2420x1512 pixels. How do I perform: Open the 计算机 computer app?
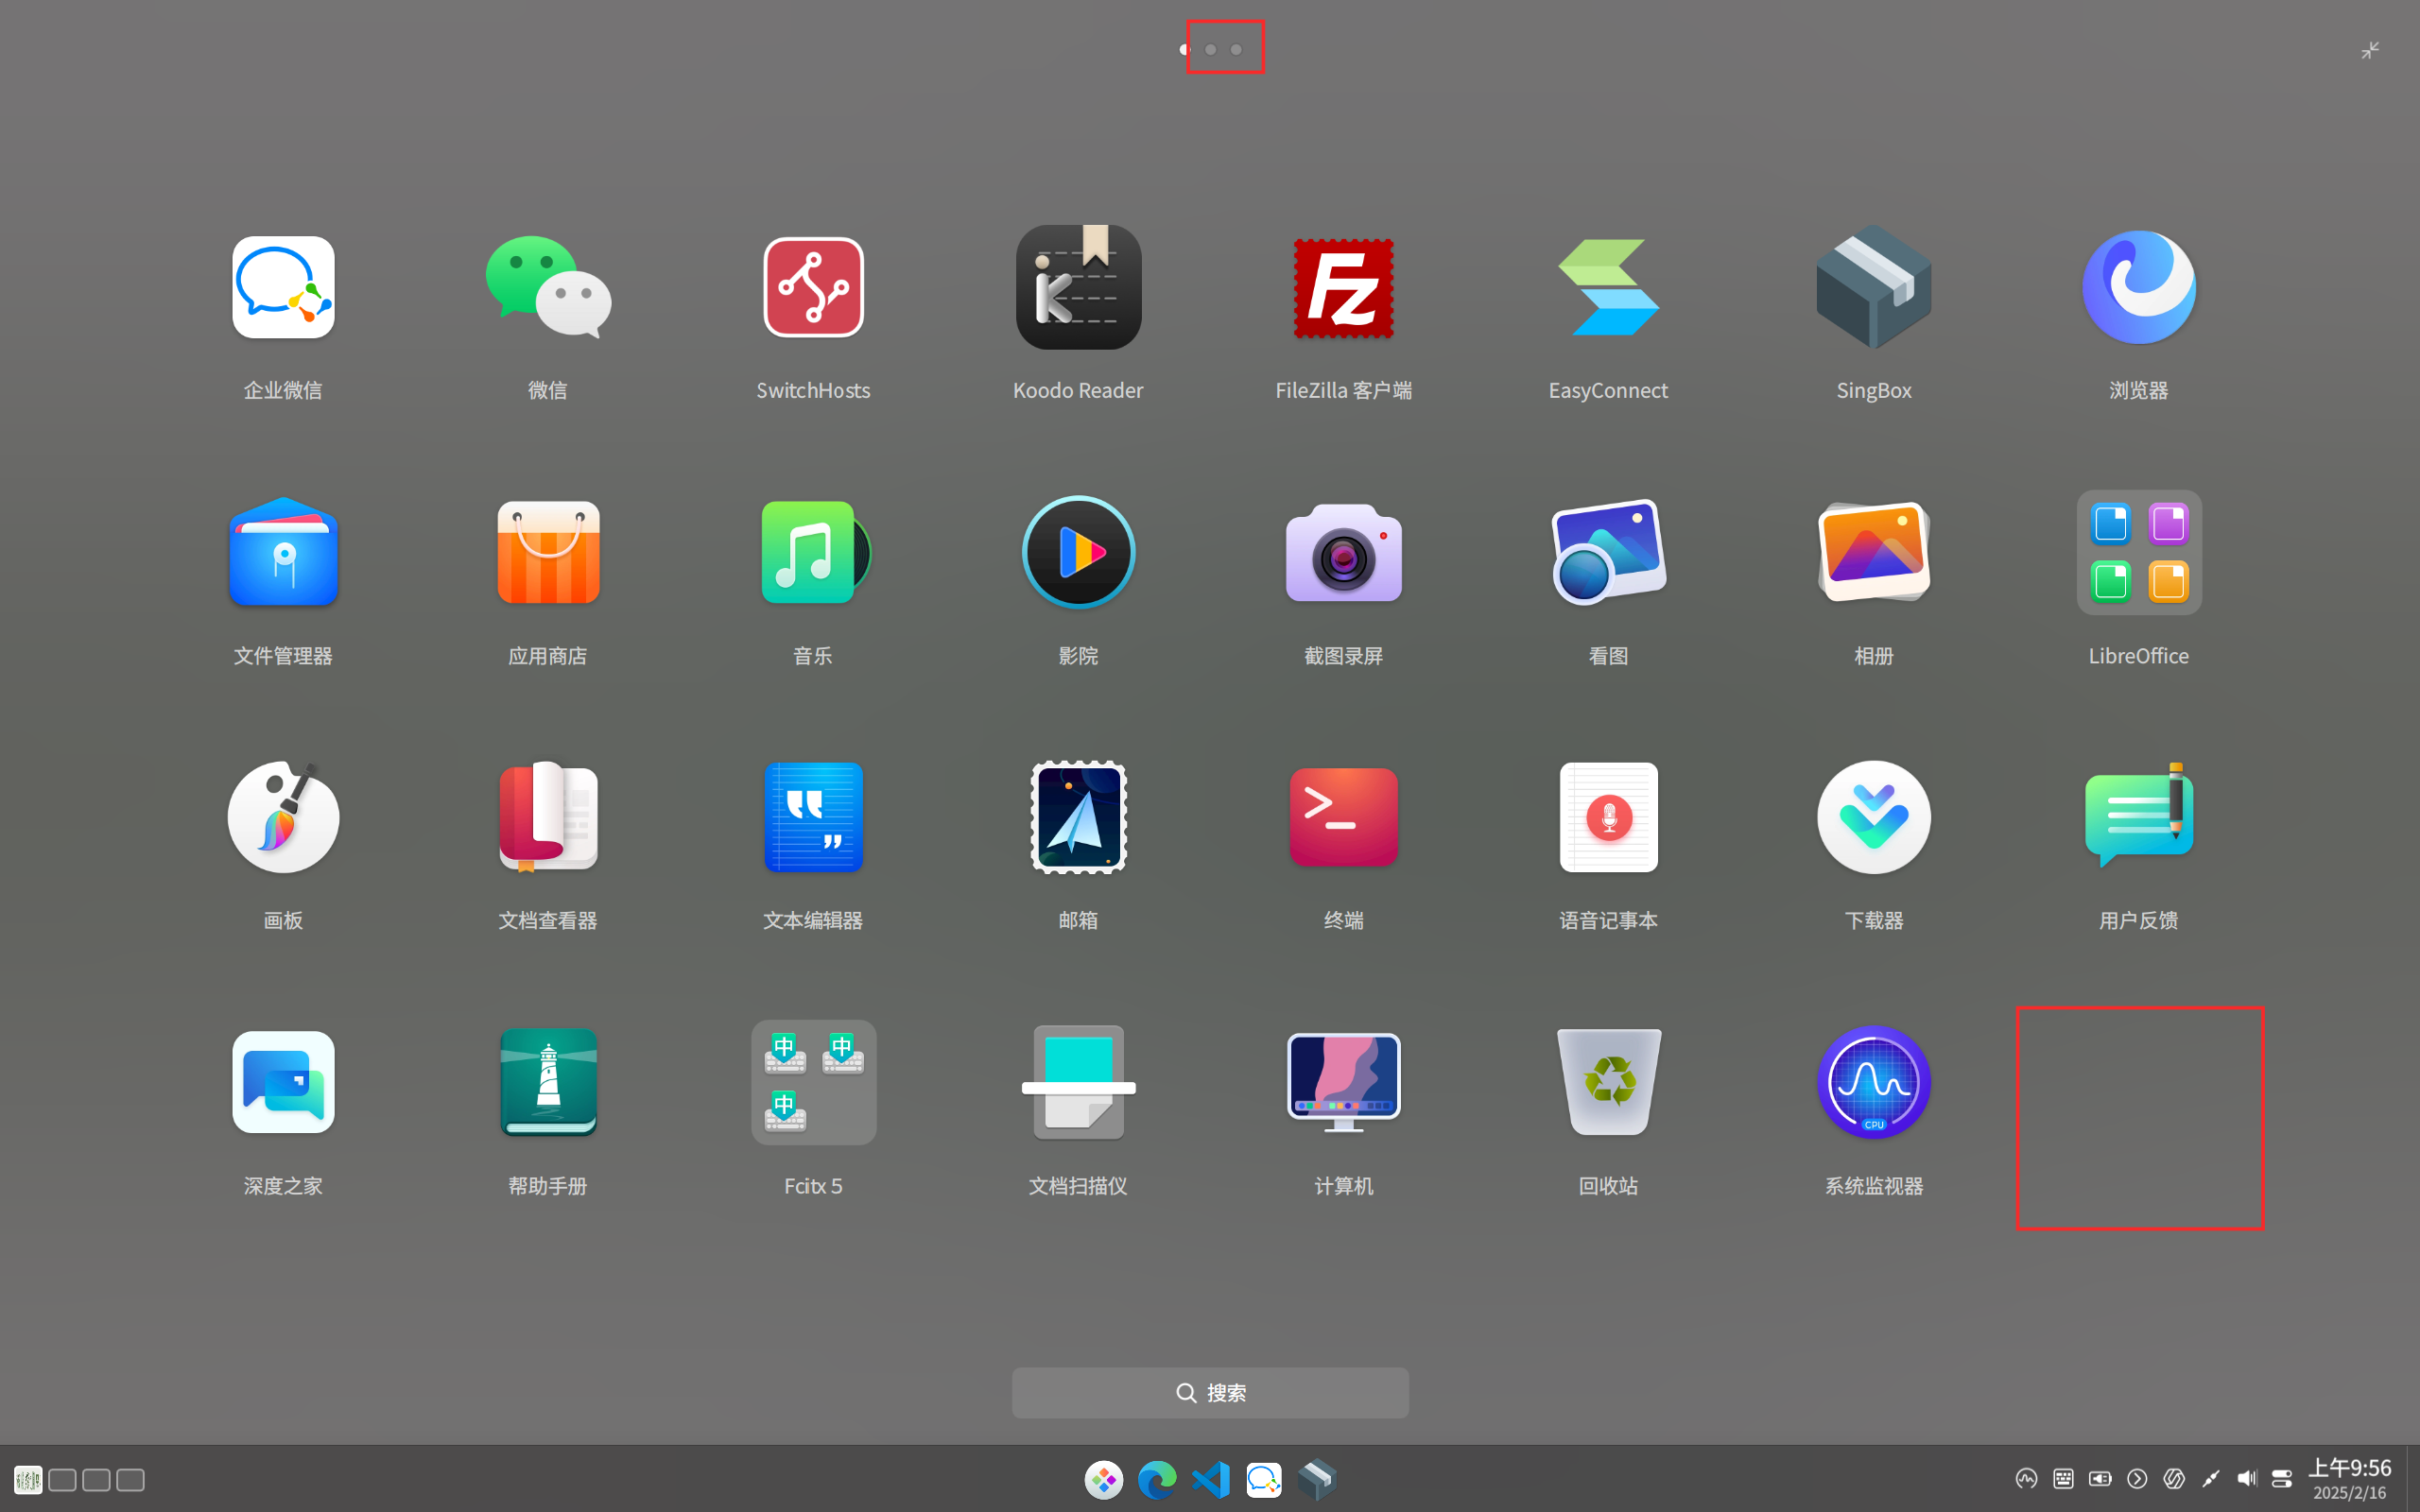pyautogui.click(x=1343, y=1082)
